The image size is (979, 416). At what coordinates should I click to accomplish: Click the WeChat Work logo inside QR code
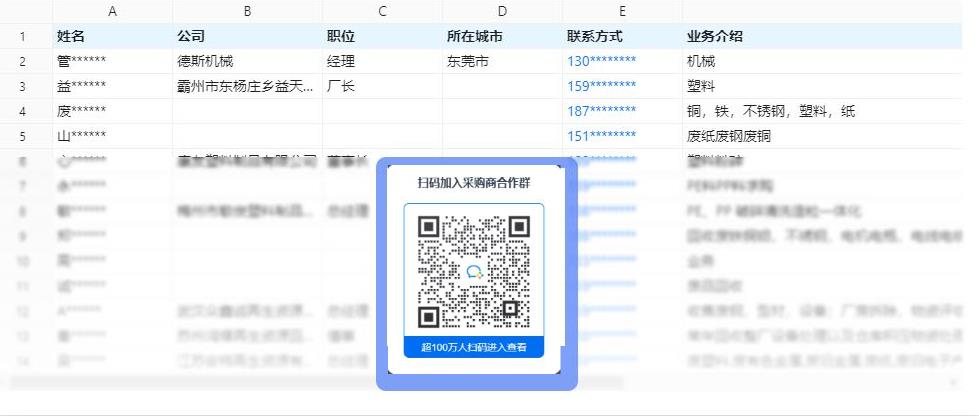pos(473,272)
